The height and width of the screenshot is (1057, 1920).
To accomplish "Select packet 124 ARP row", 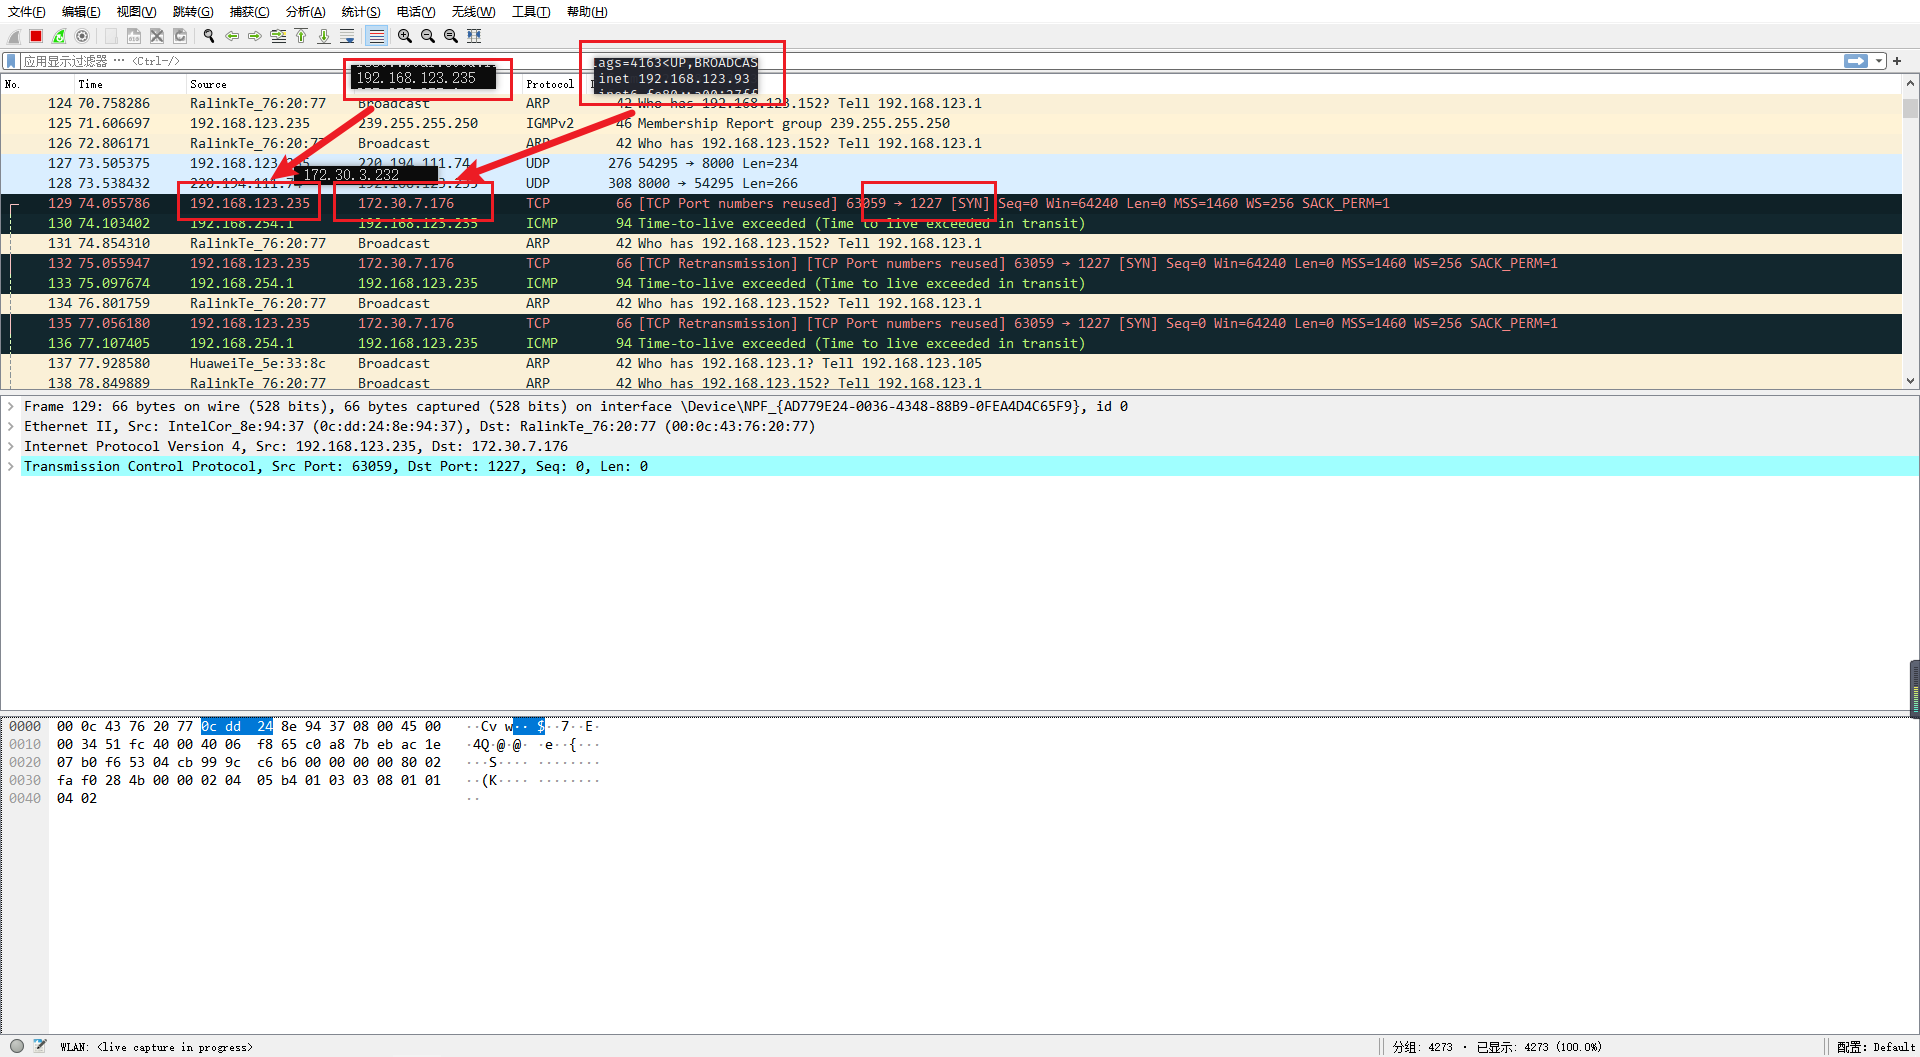I will coord(950,103).
